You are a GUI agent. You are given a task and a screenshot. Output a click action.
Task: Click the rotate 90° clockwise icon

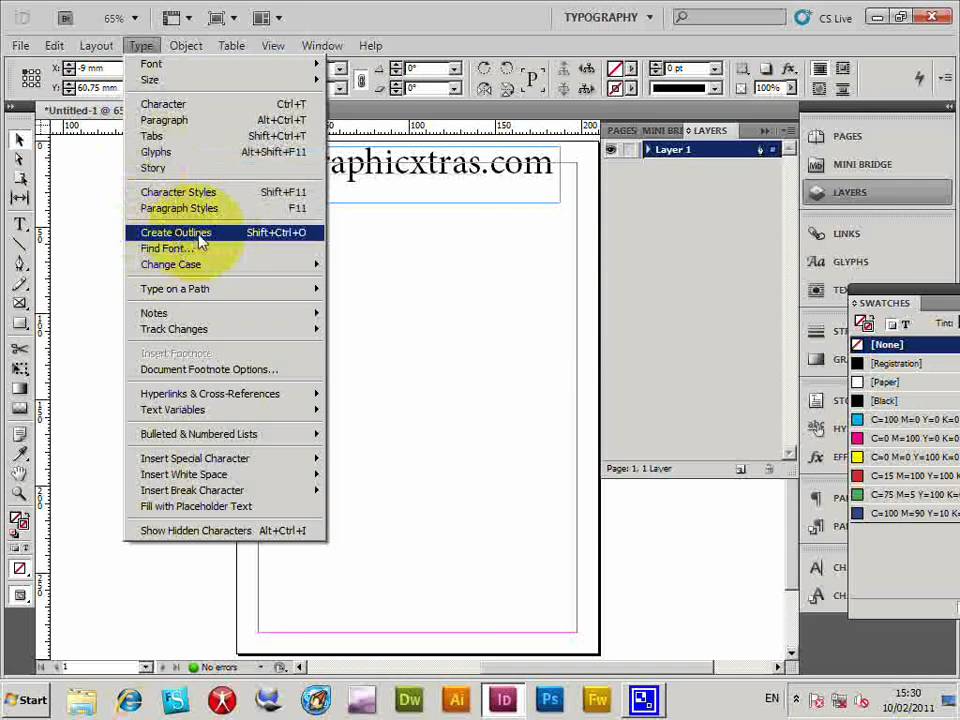click(484, 68)
